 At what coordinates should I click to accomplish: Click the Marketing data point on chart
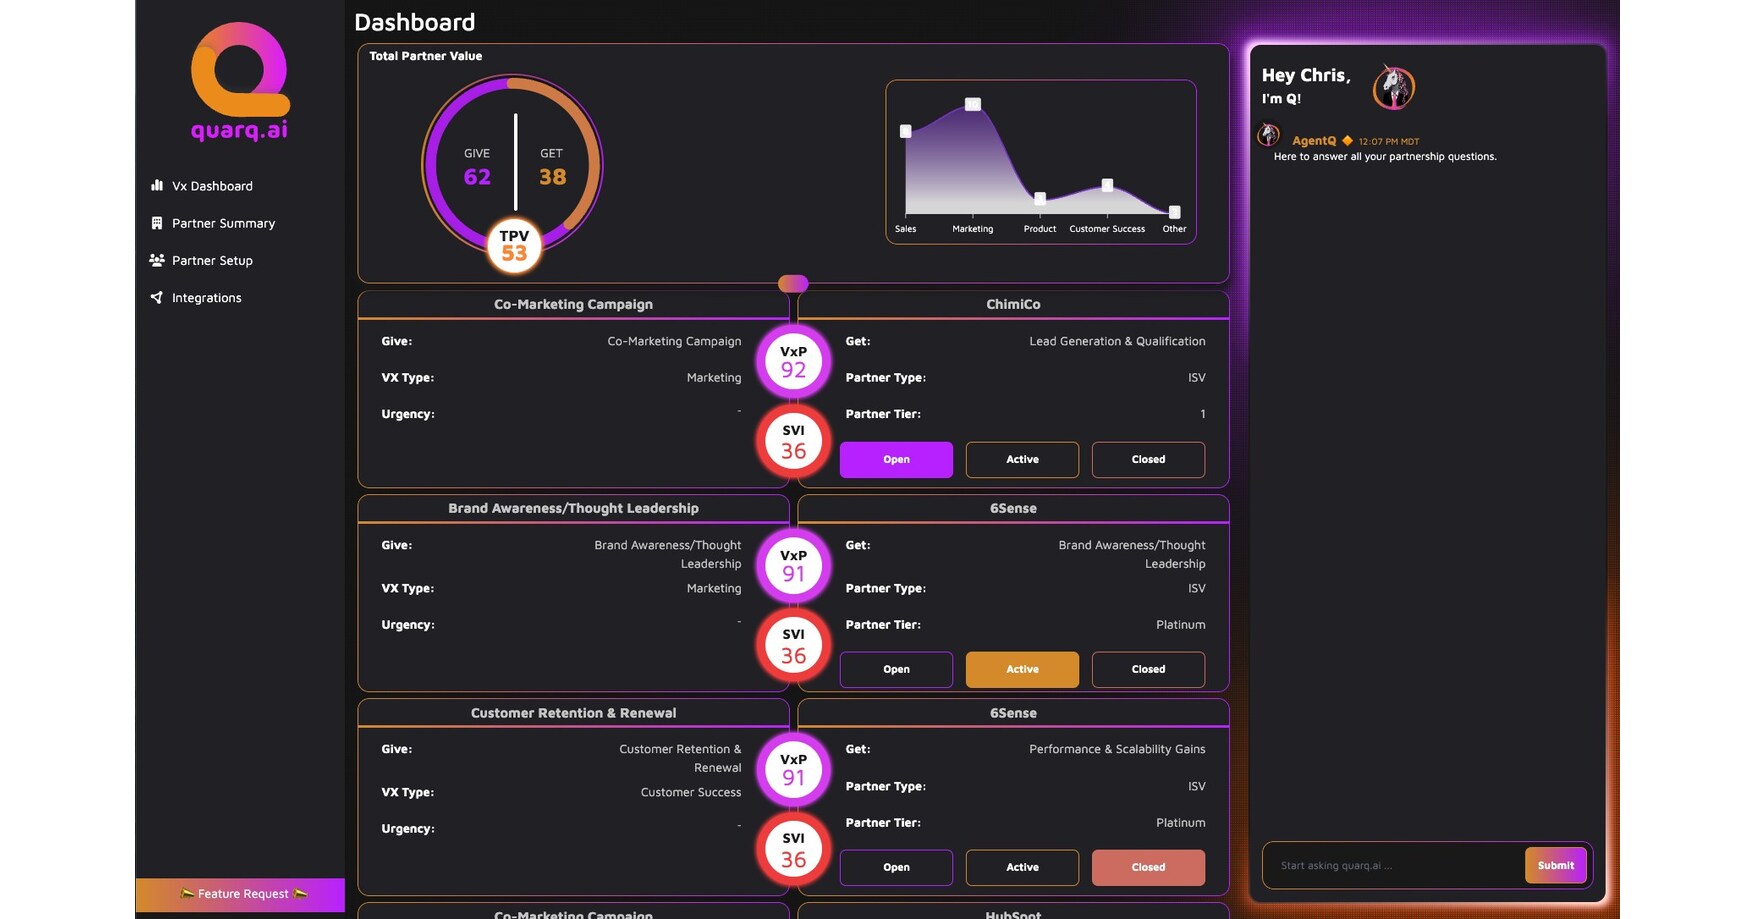click(x=972, y=104)
